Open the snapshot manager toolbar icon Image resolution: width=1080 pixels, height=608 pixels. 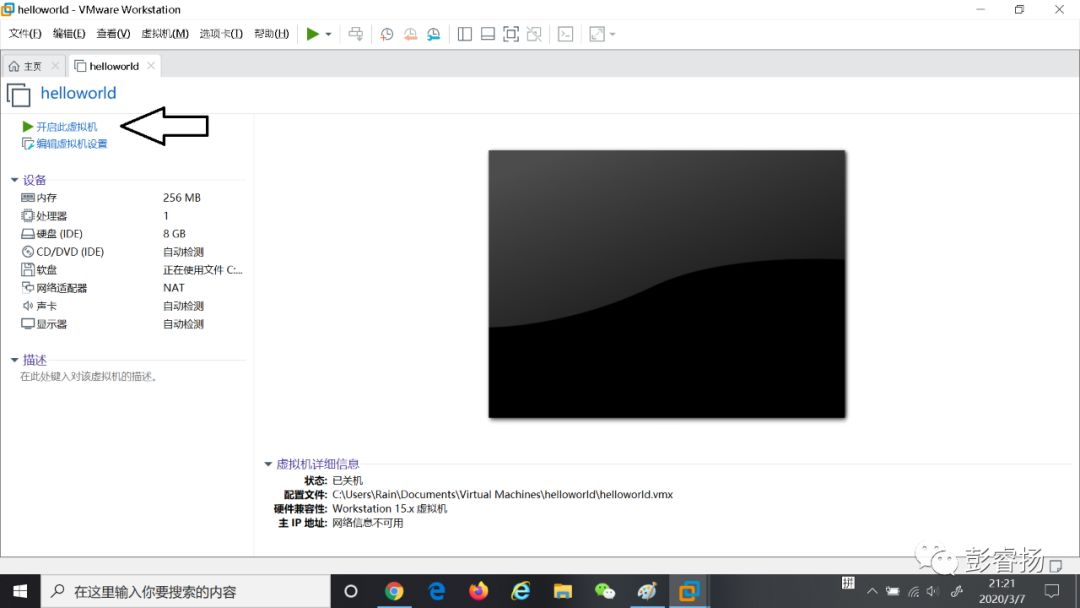point(433,34)
